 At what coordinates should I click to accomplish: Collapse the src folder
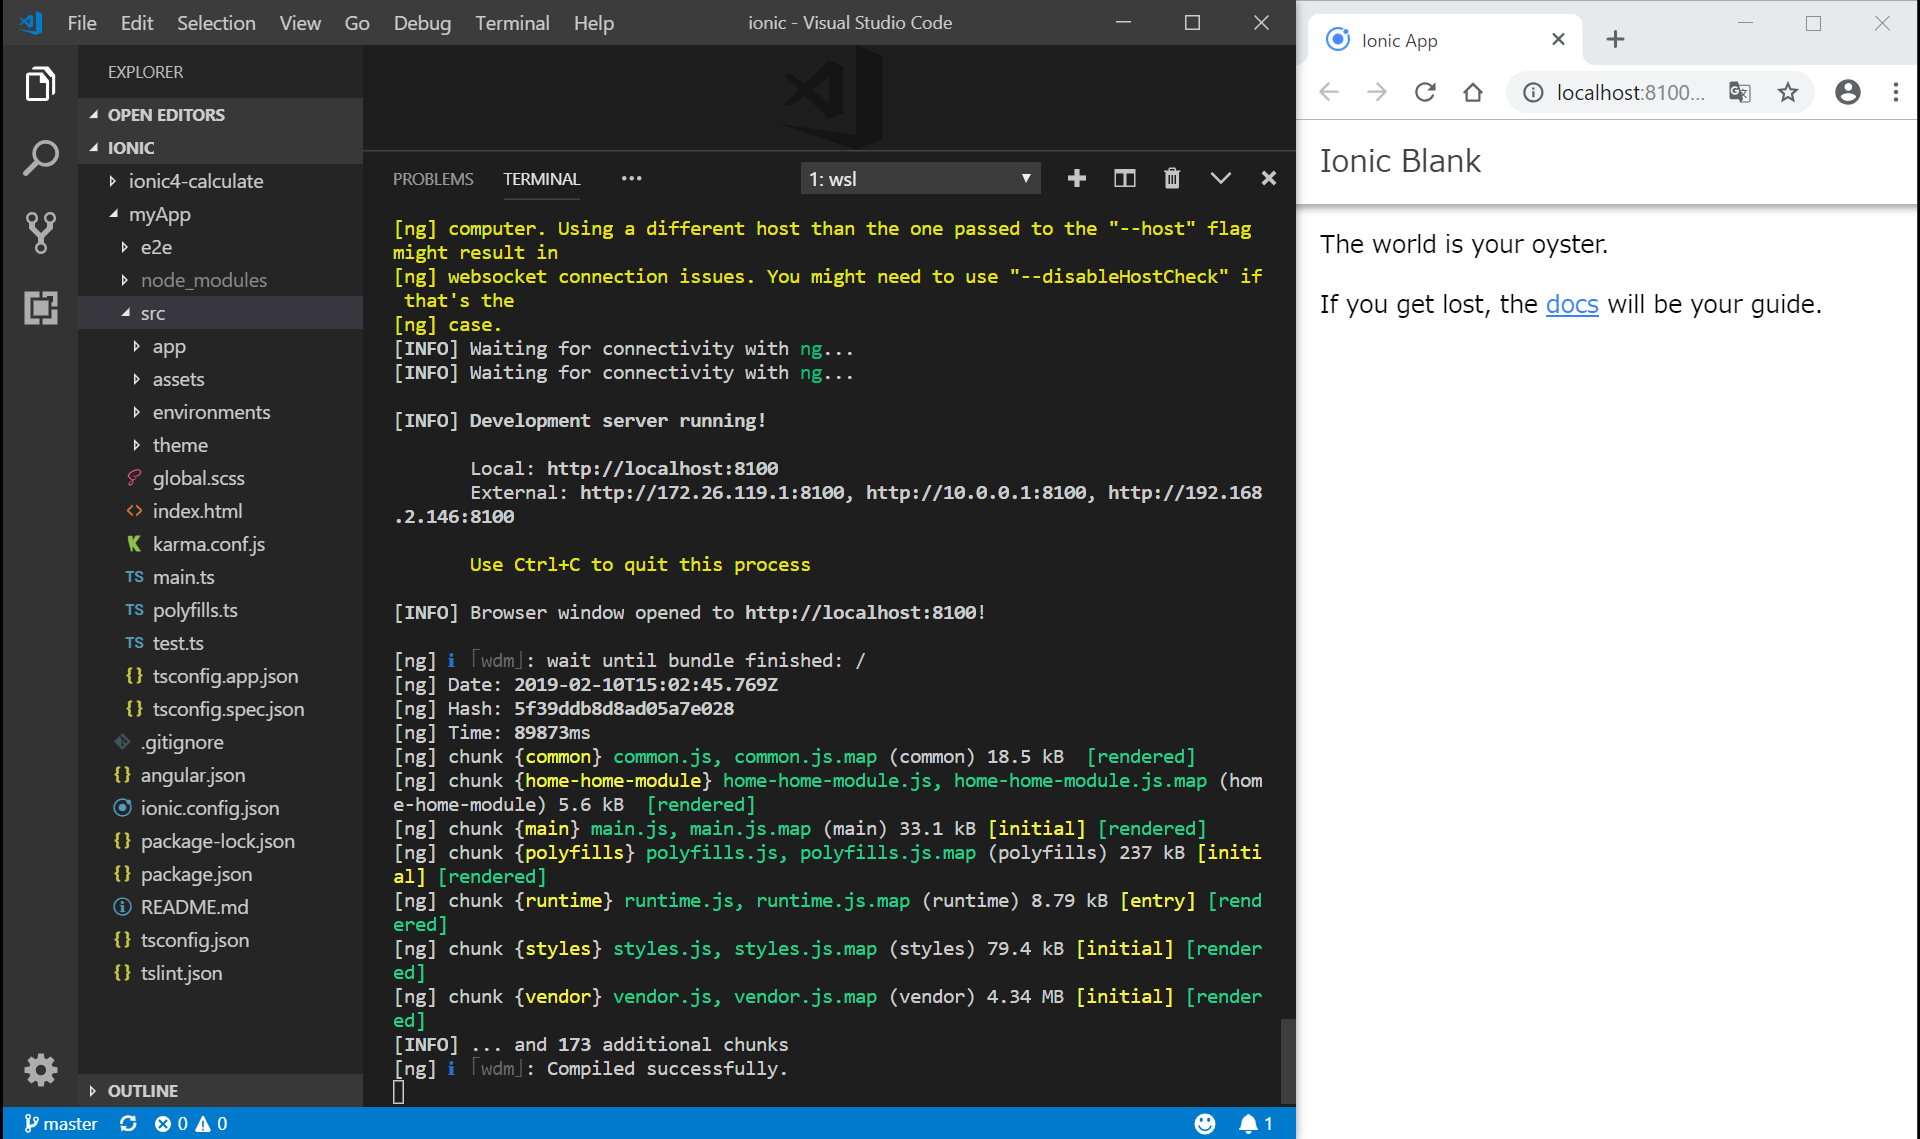[152, 313]
